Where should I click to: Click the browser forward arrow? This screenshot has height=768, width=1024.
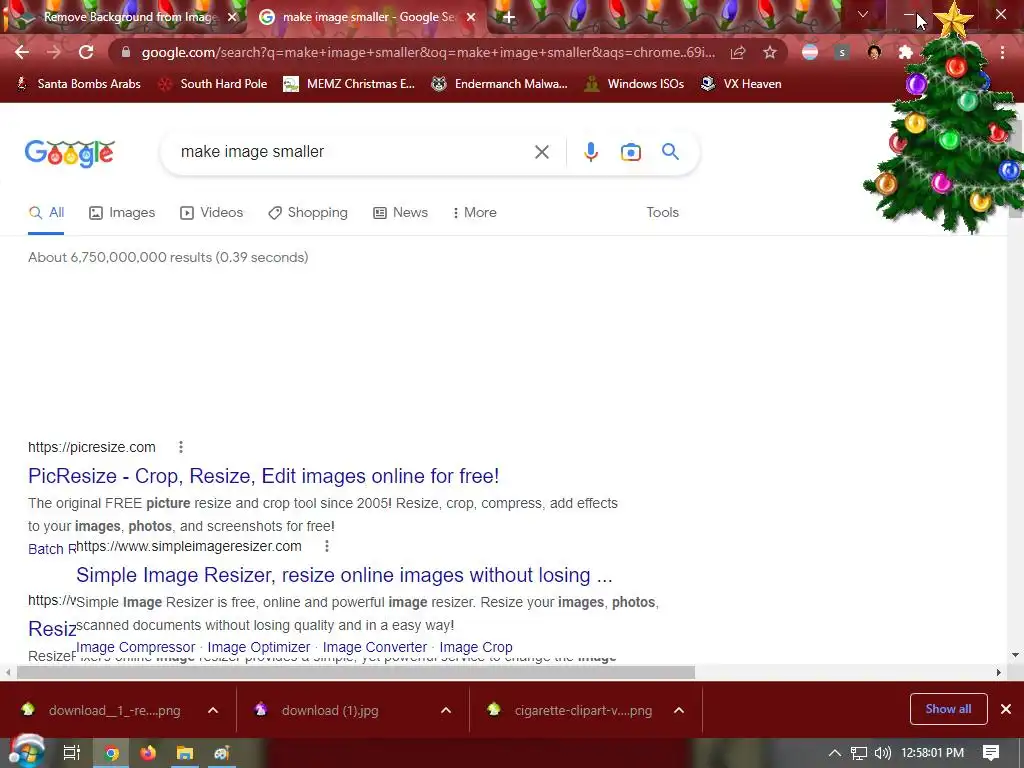(54, 52)
